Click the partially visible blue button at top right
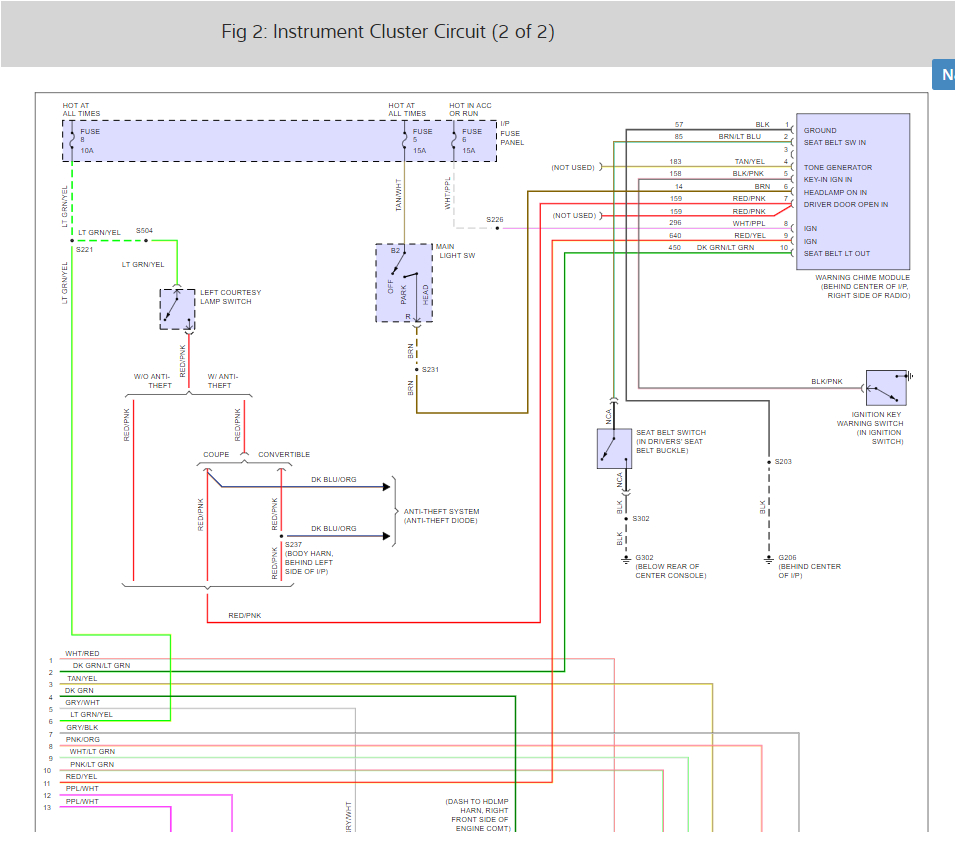The image size is (956, 860). click(x=943, y=75)
